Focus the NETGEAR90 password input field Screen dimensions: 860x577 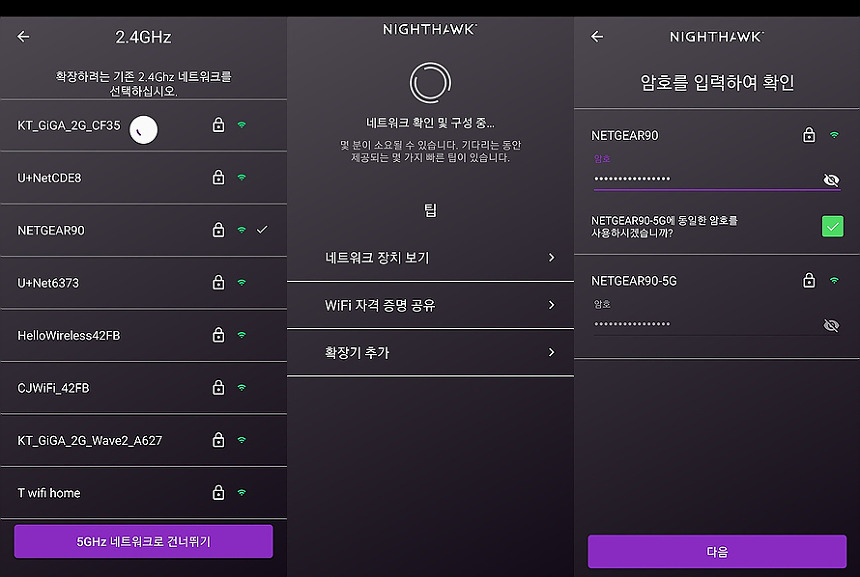tap(706, 179)
